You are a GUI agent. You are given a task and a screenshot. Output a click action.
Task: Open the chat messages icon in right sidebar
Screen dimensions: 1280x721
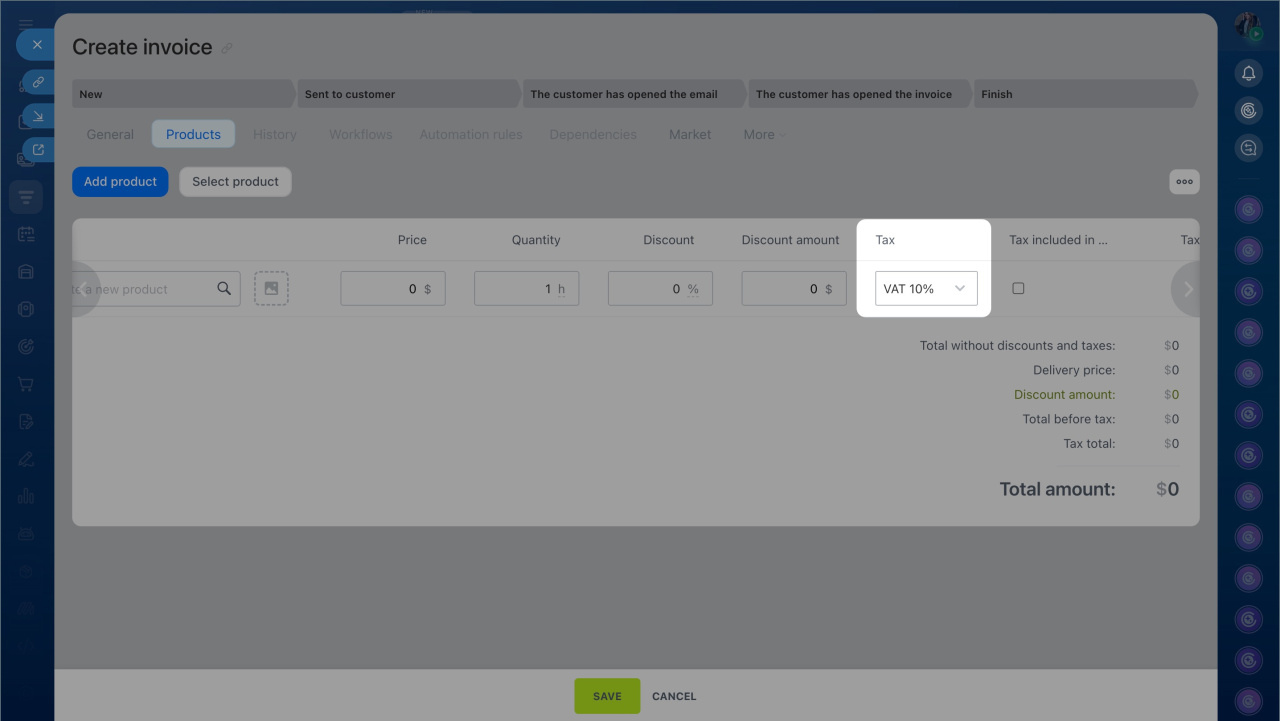point(1248,148)
